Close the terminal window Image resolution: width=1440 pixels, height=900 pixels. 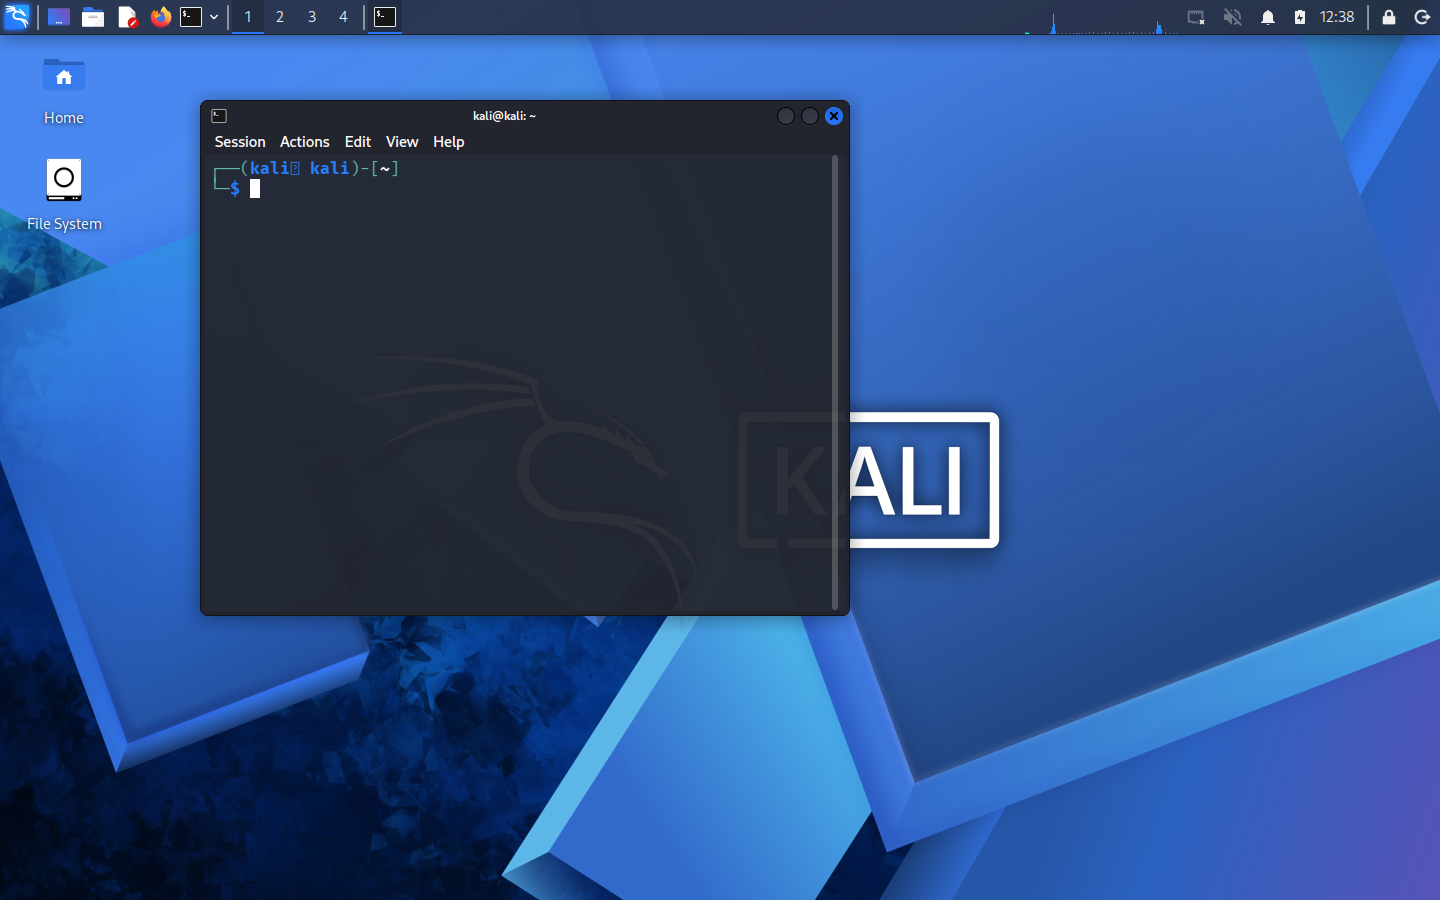click(834, 116)
